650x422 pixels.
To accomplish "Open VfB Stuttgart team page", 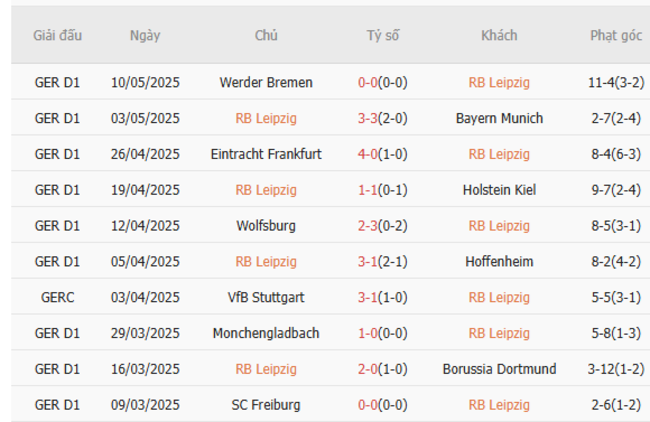I will coord(266,297).
